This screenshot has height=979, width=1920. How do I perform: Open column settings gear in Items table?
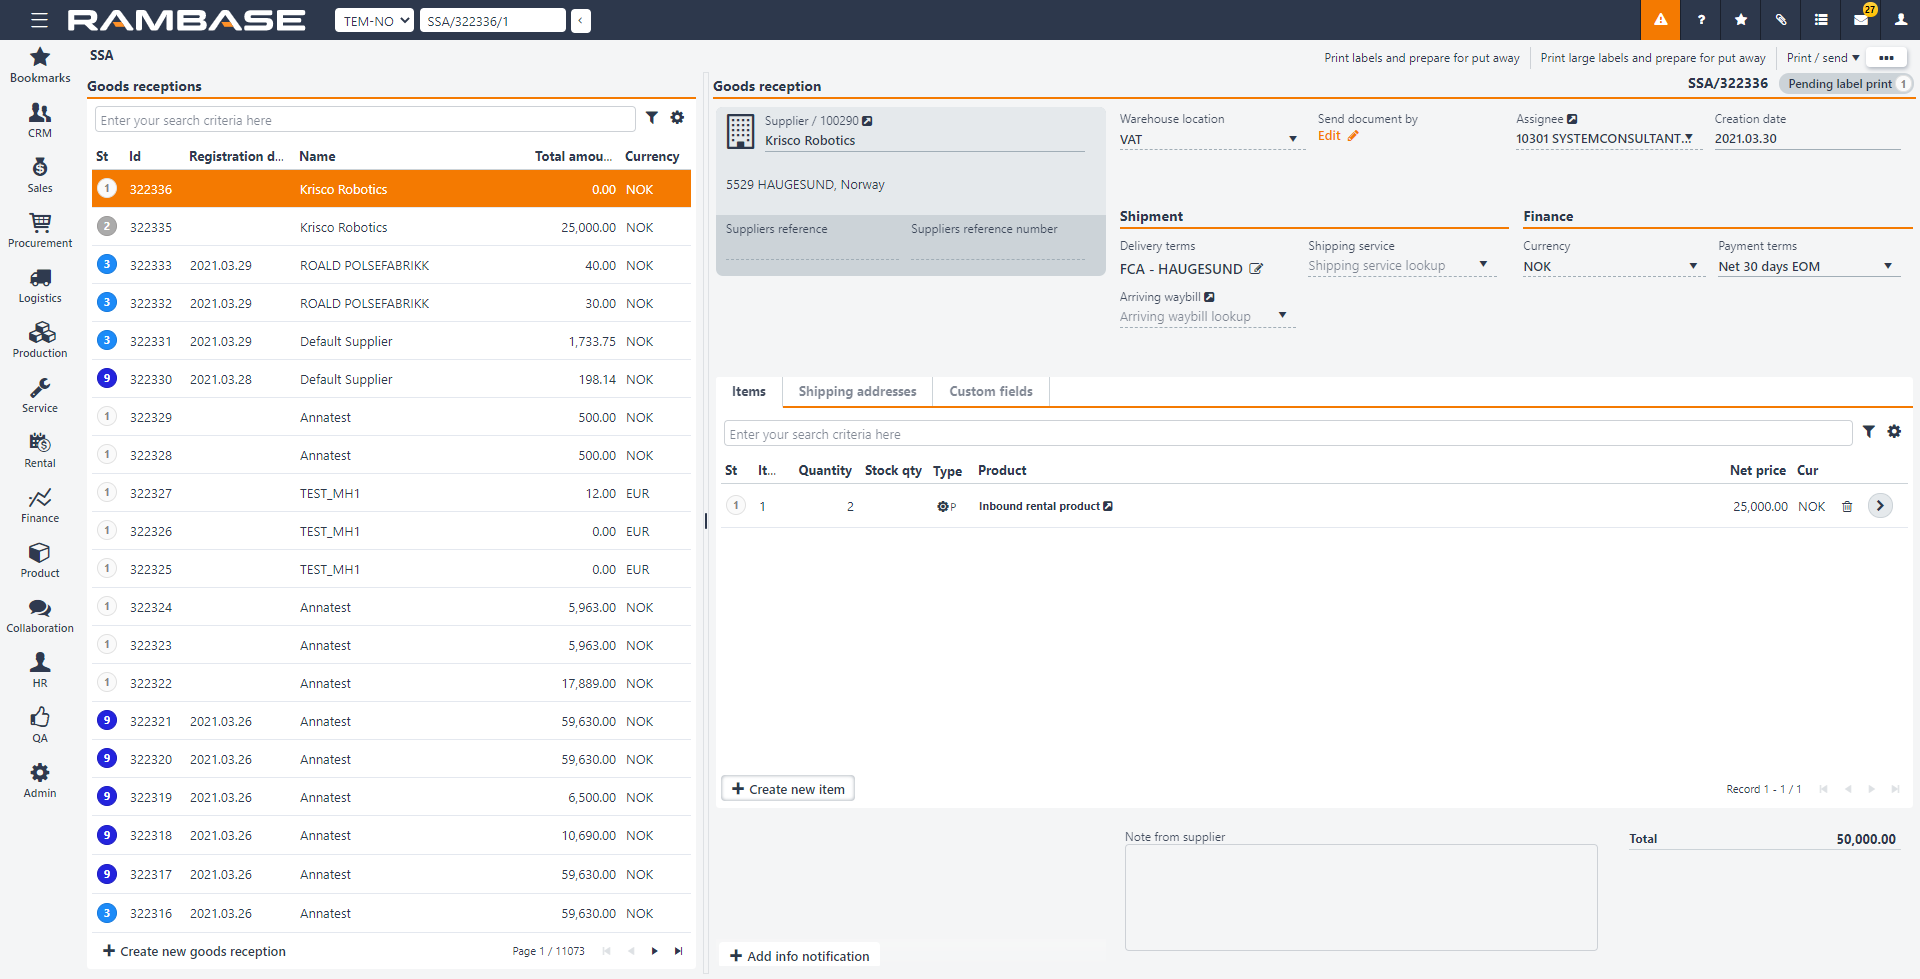[1894, 432]
